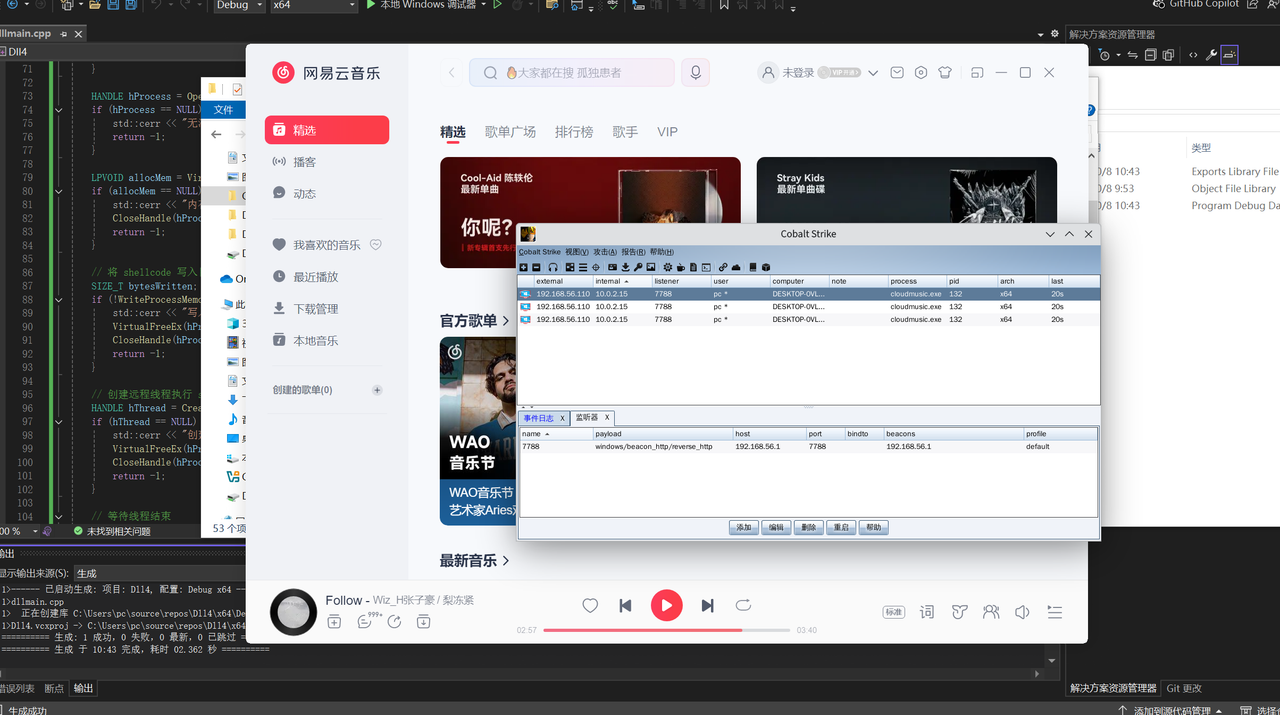The height and width of the screenshot is (715, 1280).
Task: Click the song progress bar
Action: pos(666,630)
